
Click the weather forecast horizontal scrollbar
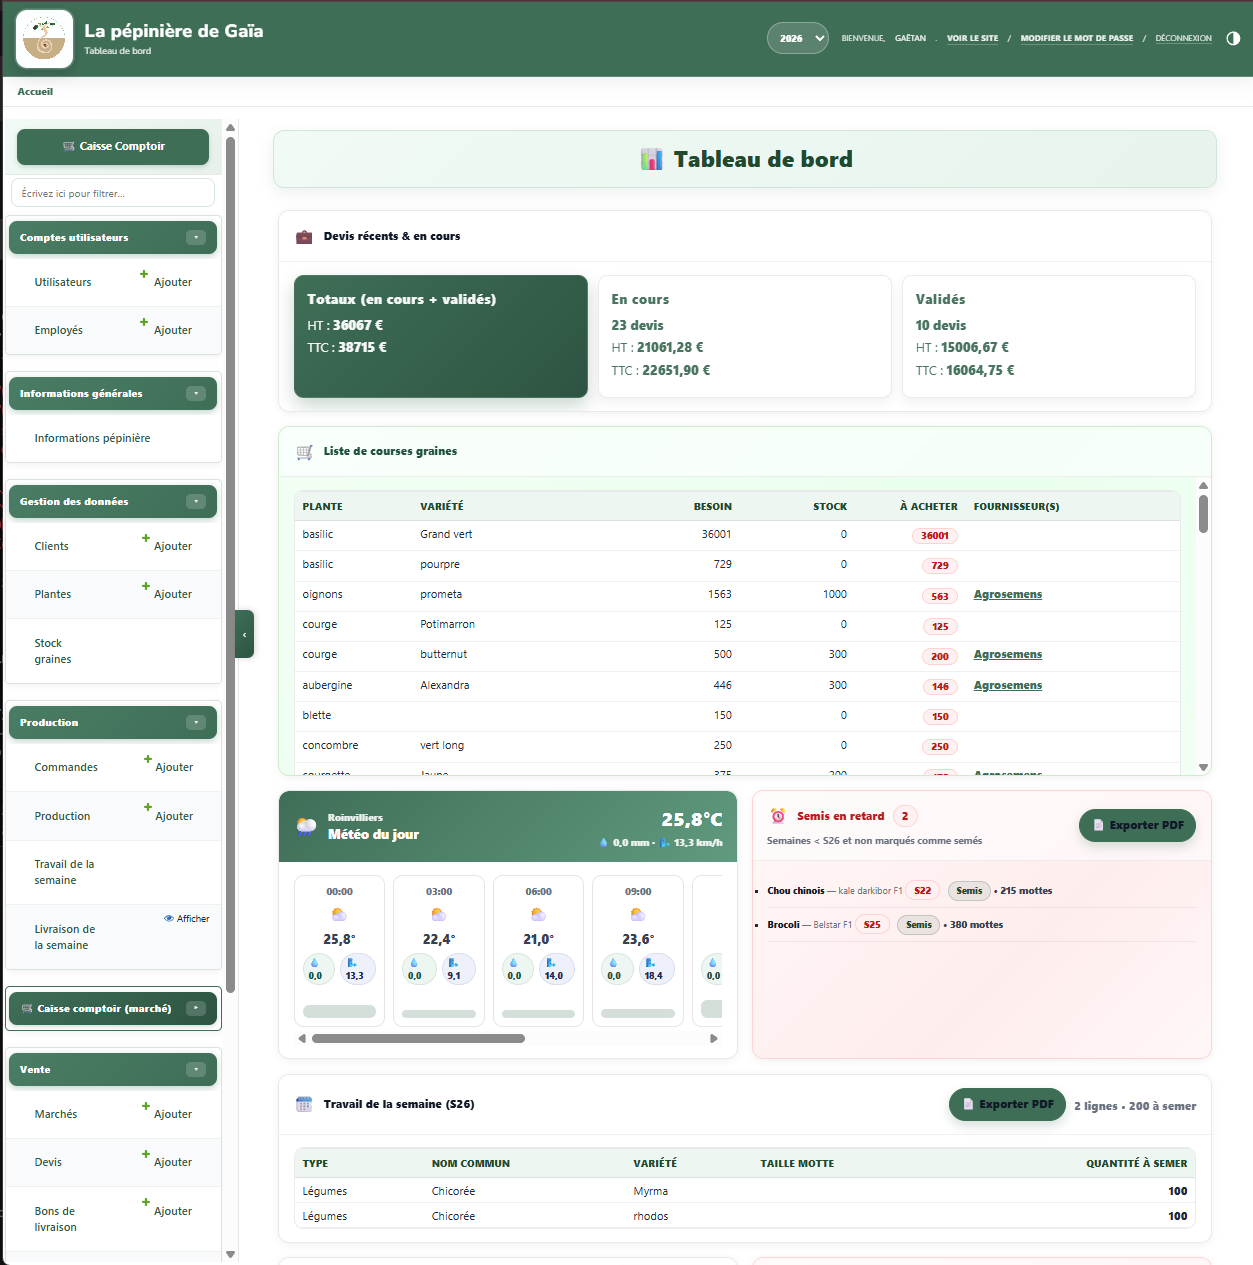[418, 1038]
